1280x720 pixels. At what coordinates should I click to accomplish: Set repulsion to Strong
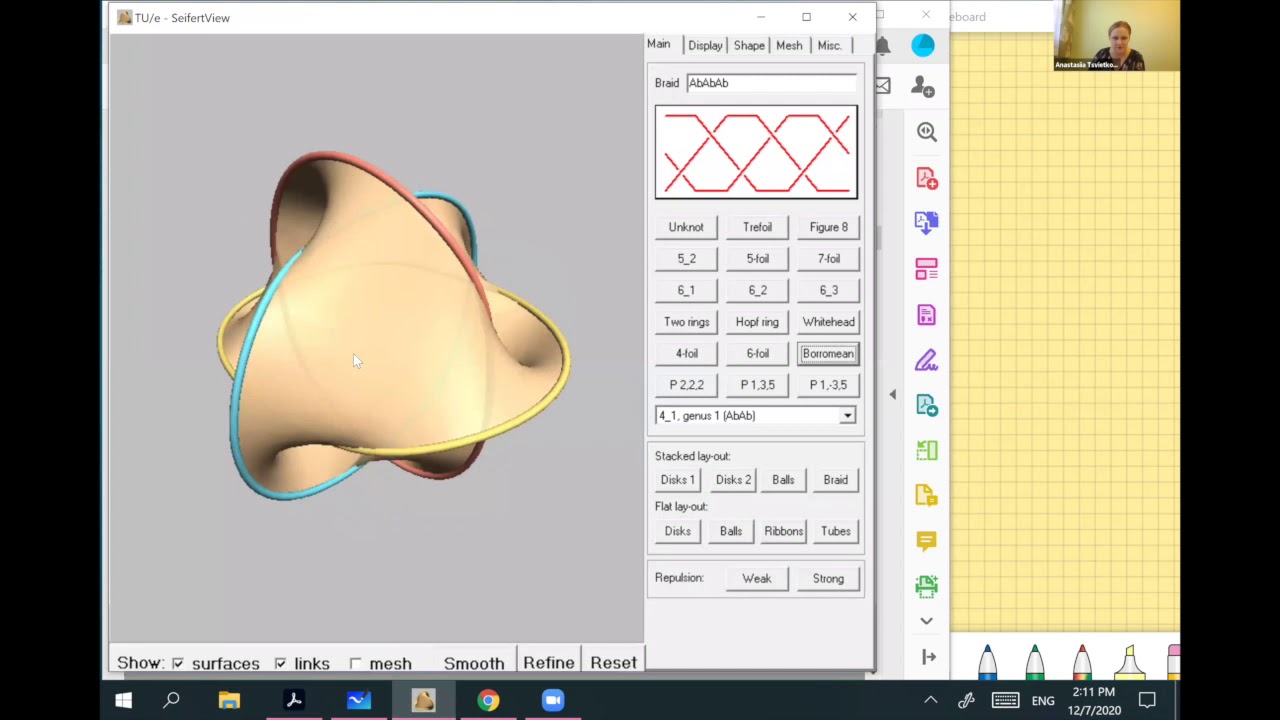(828, 578)
